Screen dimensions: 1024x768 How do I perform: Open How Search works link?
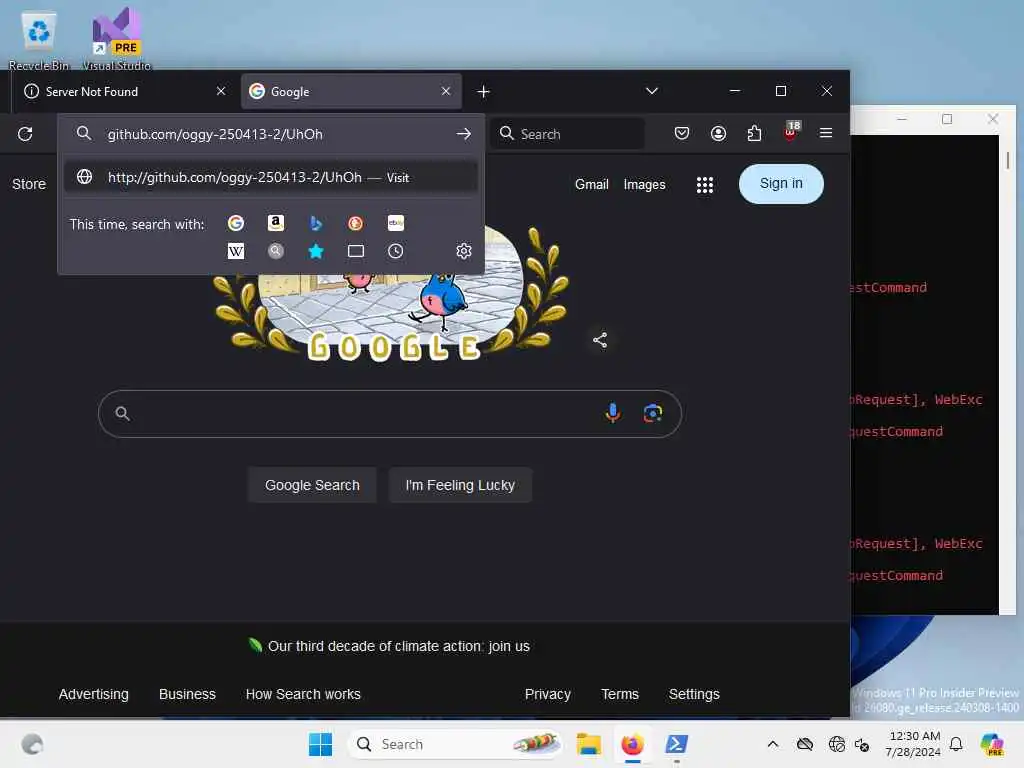[x=303, y=694]
